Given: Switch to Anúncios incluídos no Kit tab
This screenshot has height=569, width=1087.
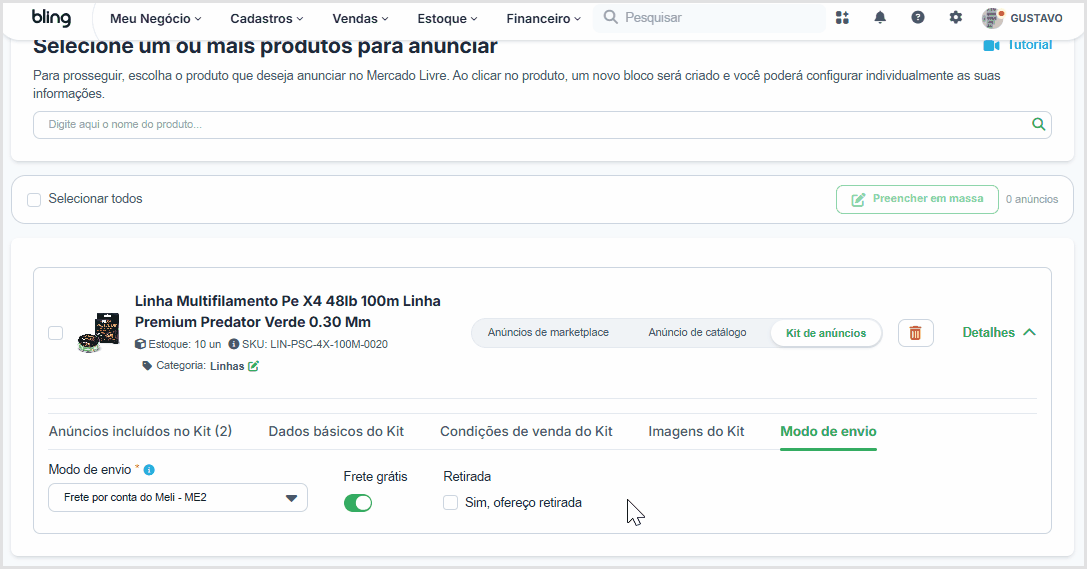Looking at the screenshot, I should pyautogui.click(x=140, y=431).
